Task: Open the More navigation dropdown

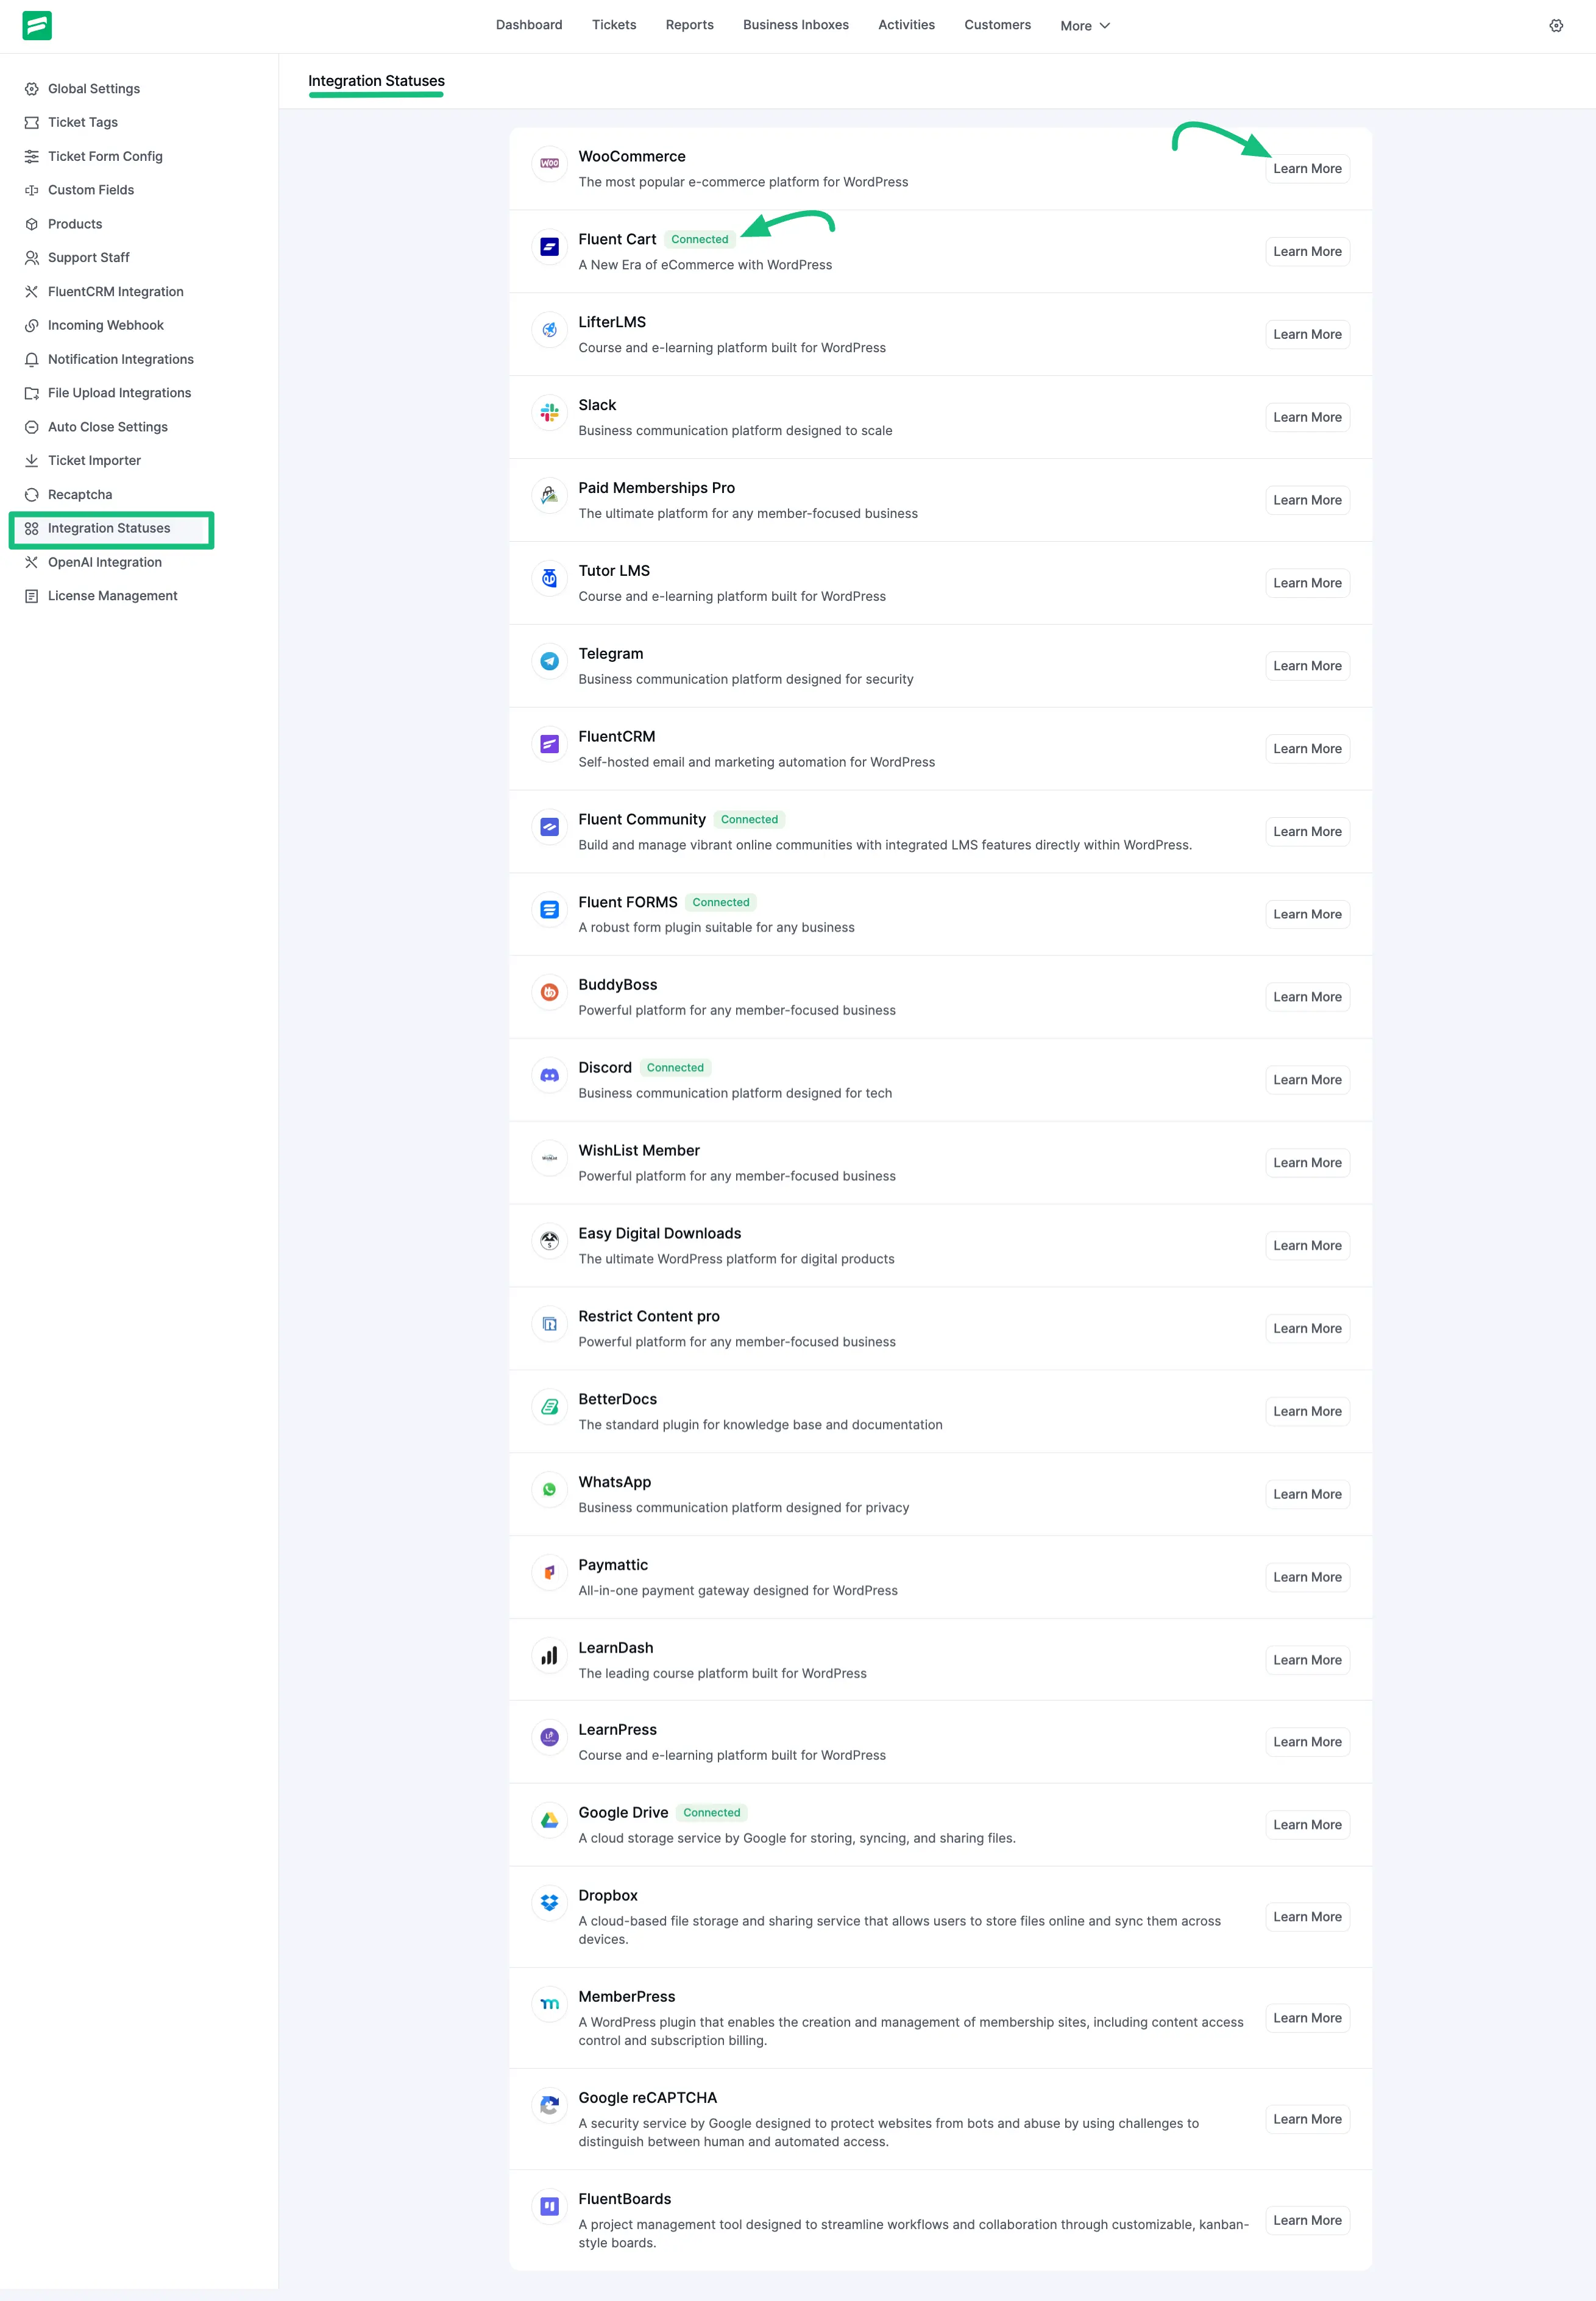Action: tap(1084, 25)
